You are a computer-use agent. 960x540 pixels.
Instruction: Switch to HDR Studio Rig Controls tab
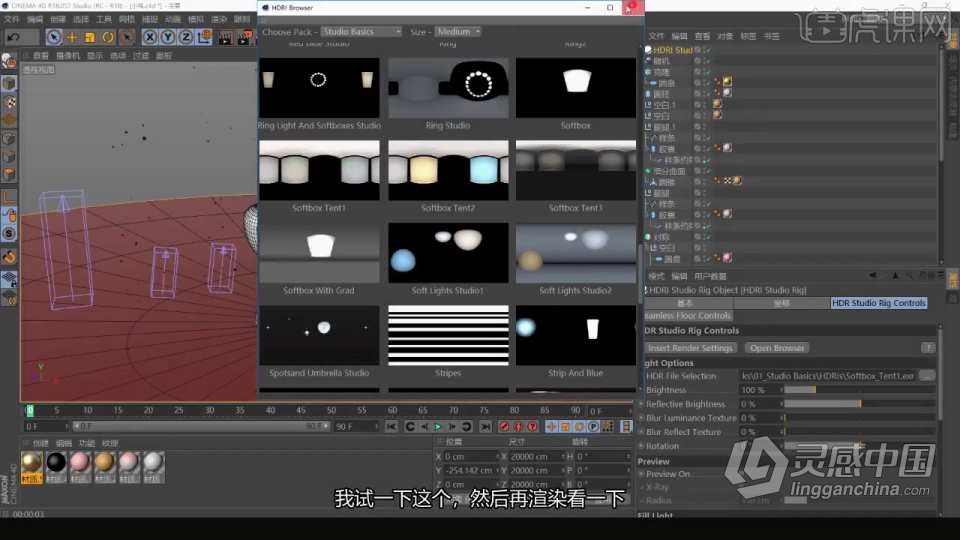[x=879, y=303]
